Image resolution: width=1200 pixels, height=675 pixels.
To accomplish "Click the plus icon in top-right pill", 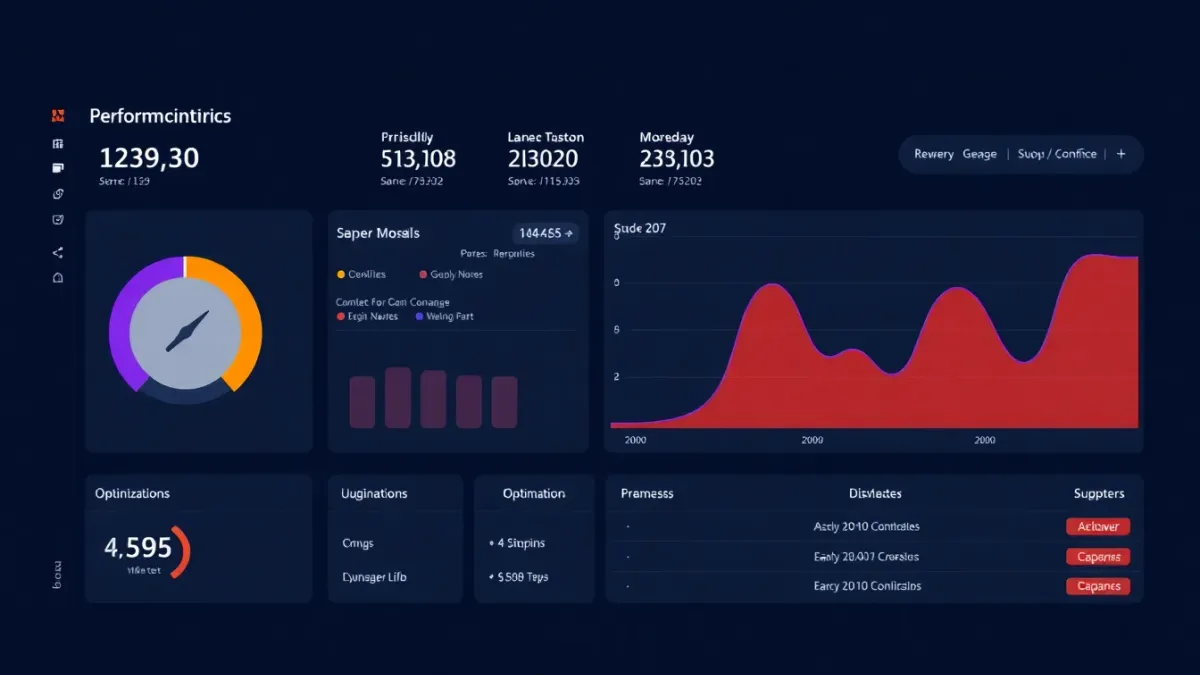I will 1121,154.
